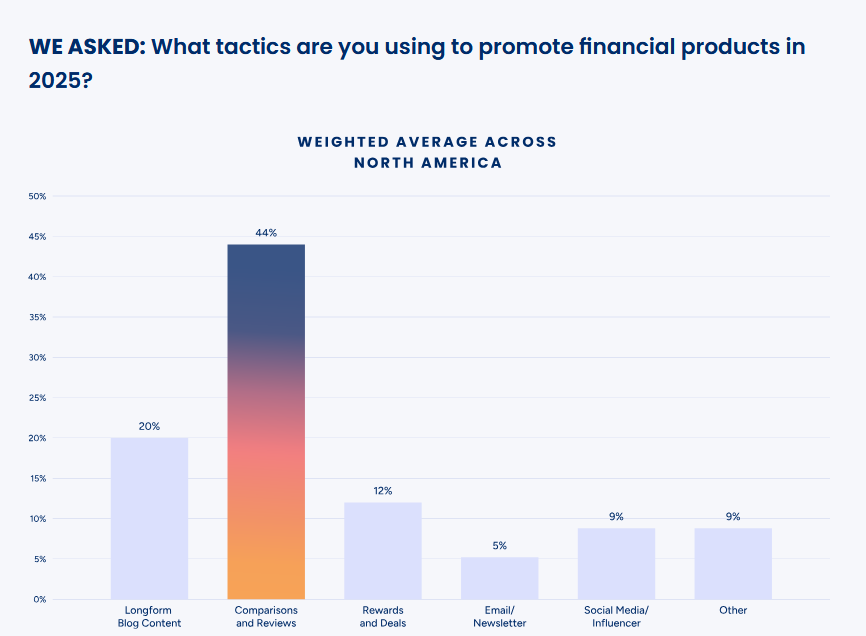The image size is (866, 636).
Task: Select the "Weighted Average Across North America" subtitle
Action: click(x=427, y=152)
